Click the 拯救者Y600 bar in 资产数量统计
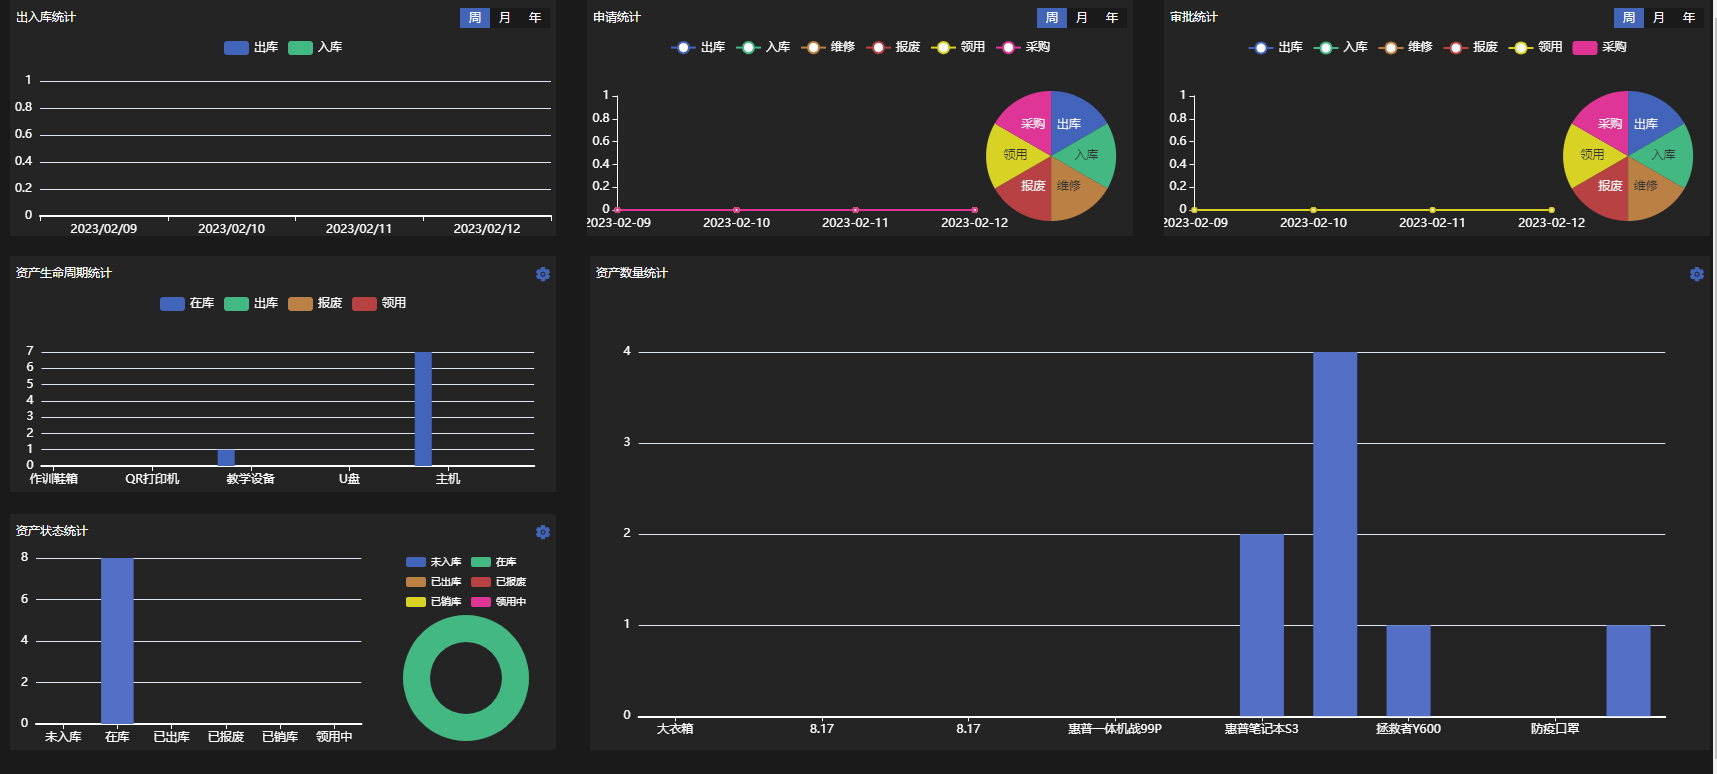 [1408, 671]
